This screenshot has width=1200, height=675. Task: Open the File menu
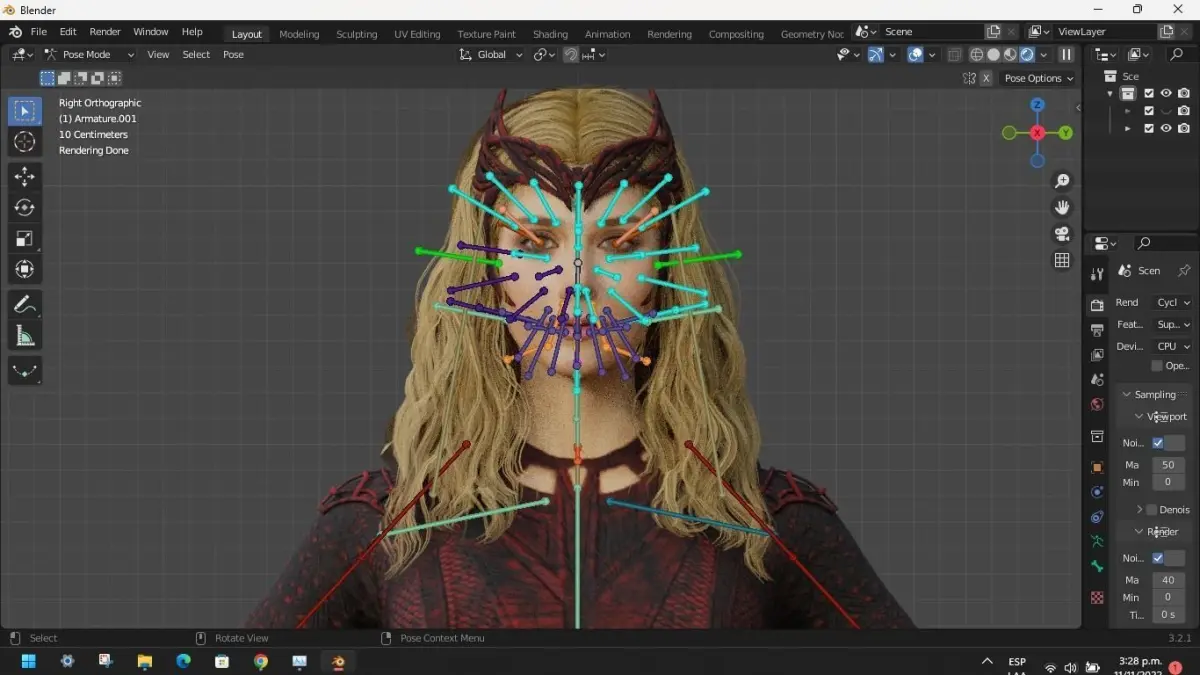pyautogui.click(x=38, y=32)
